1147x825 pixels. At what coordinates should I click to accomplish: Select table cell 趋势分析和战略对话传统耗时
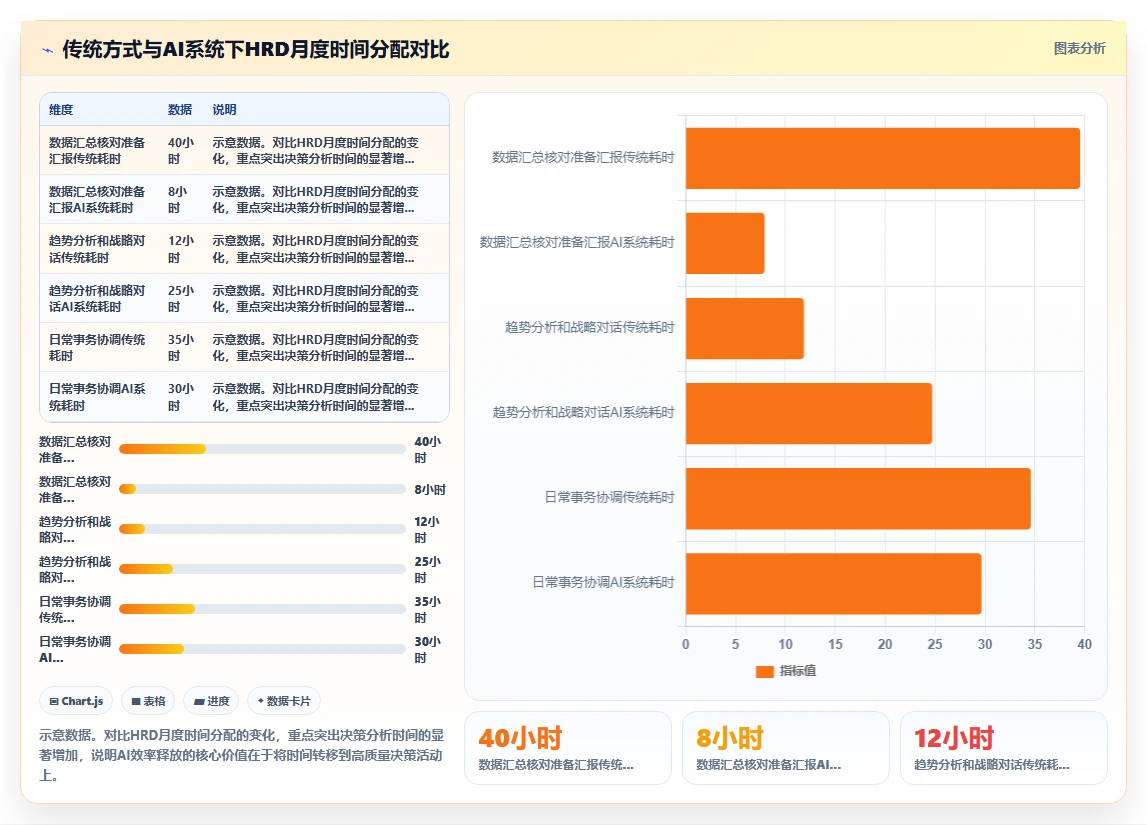pyautogui.click(x=97, y=249)
